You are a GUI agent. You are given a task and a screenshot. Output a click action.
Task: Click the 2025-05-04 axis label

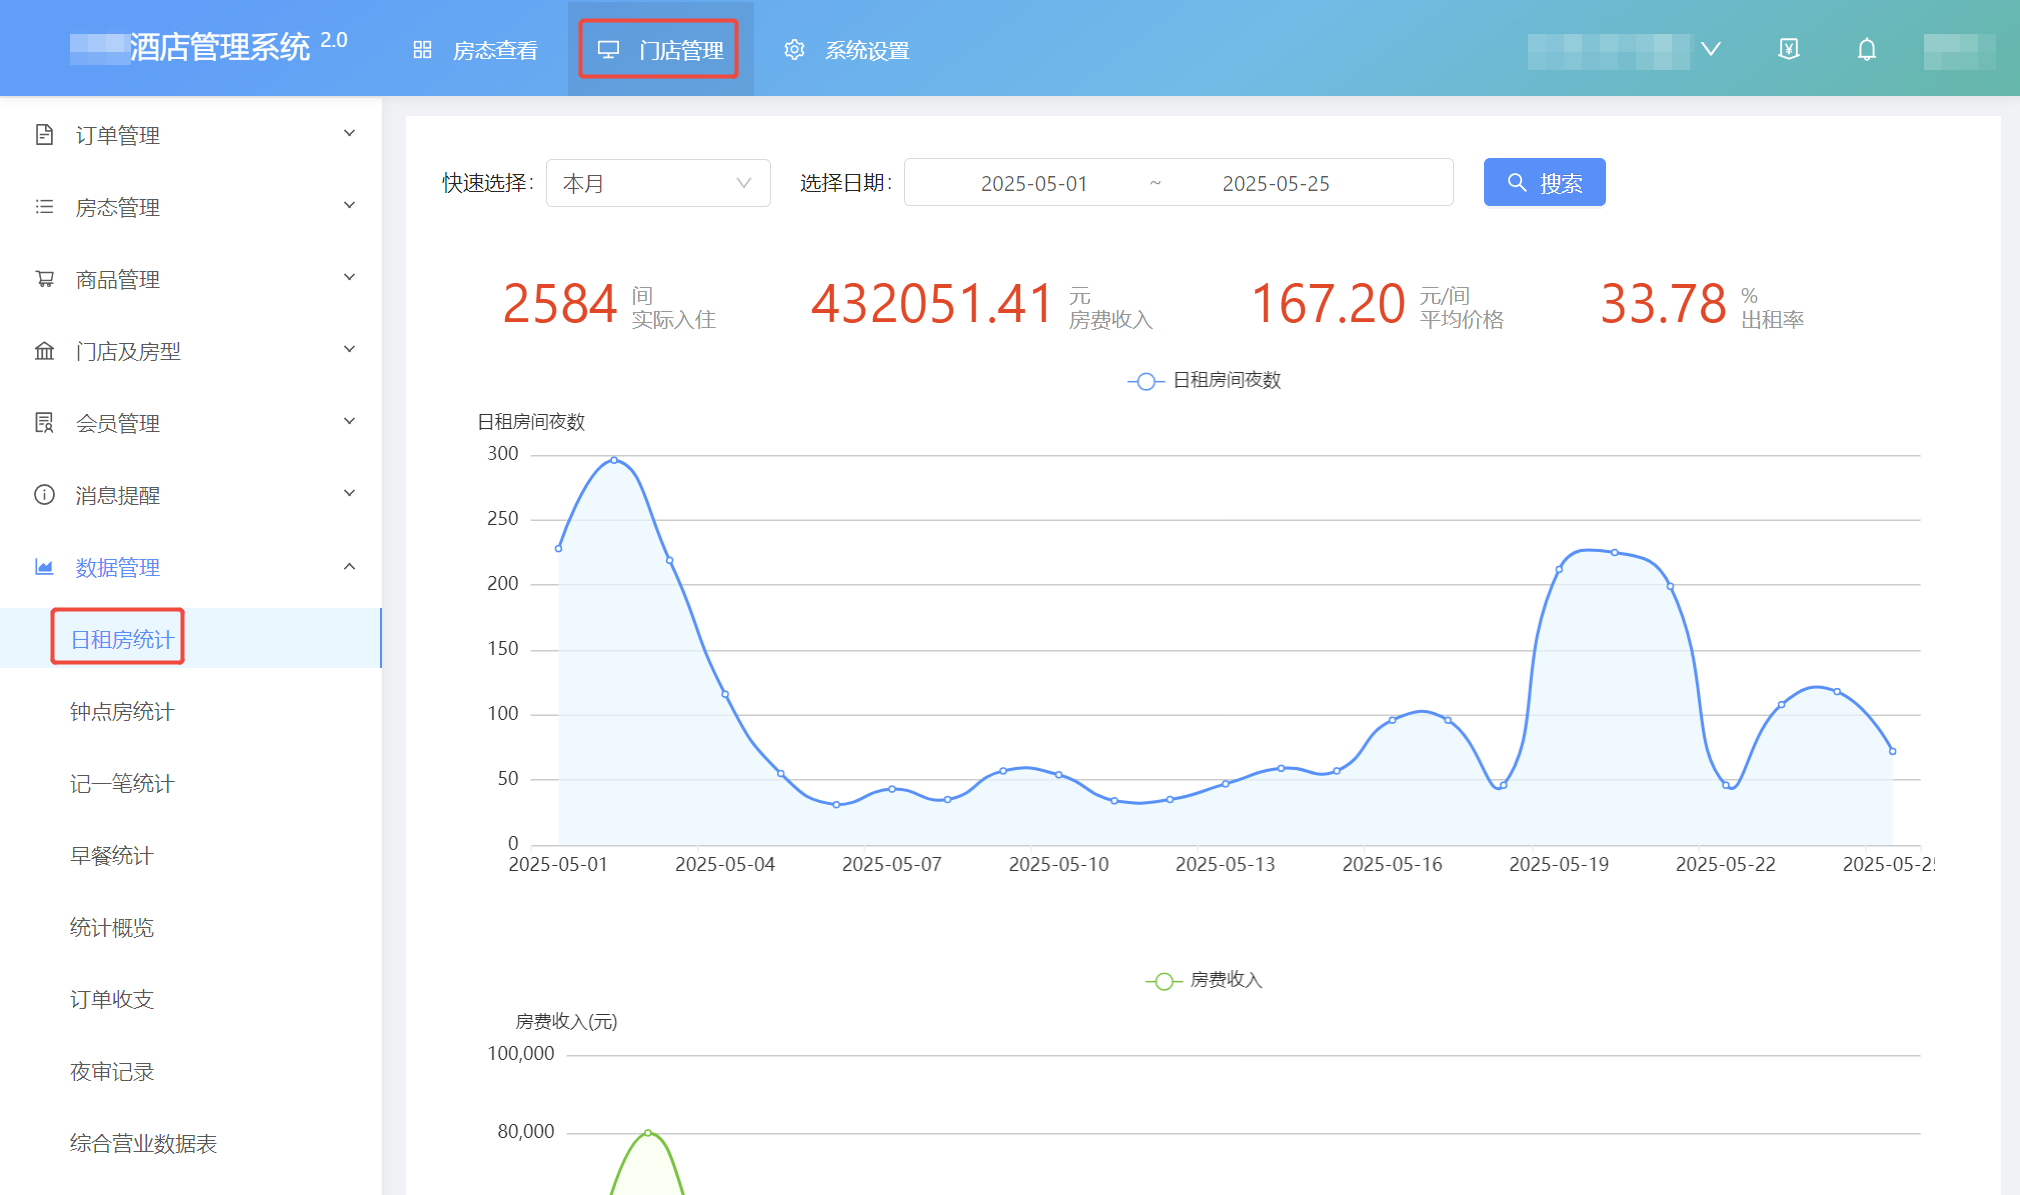point(725,864)
